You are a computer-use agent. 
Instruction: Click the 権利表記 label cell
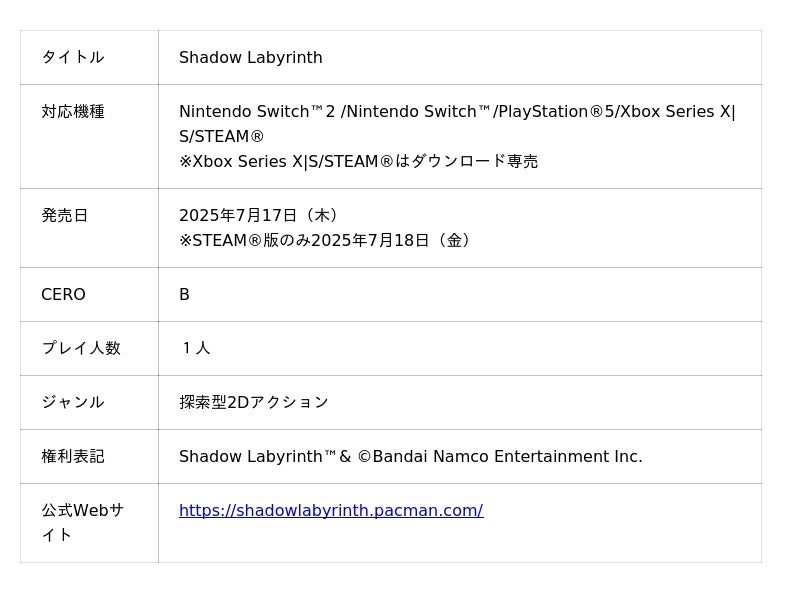pyautogui.click(x=73, y=457)
